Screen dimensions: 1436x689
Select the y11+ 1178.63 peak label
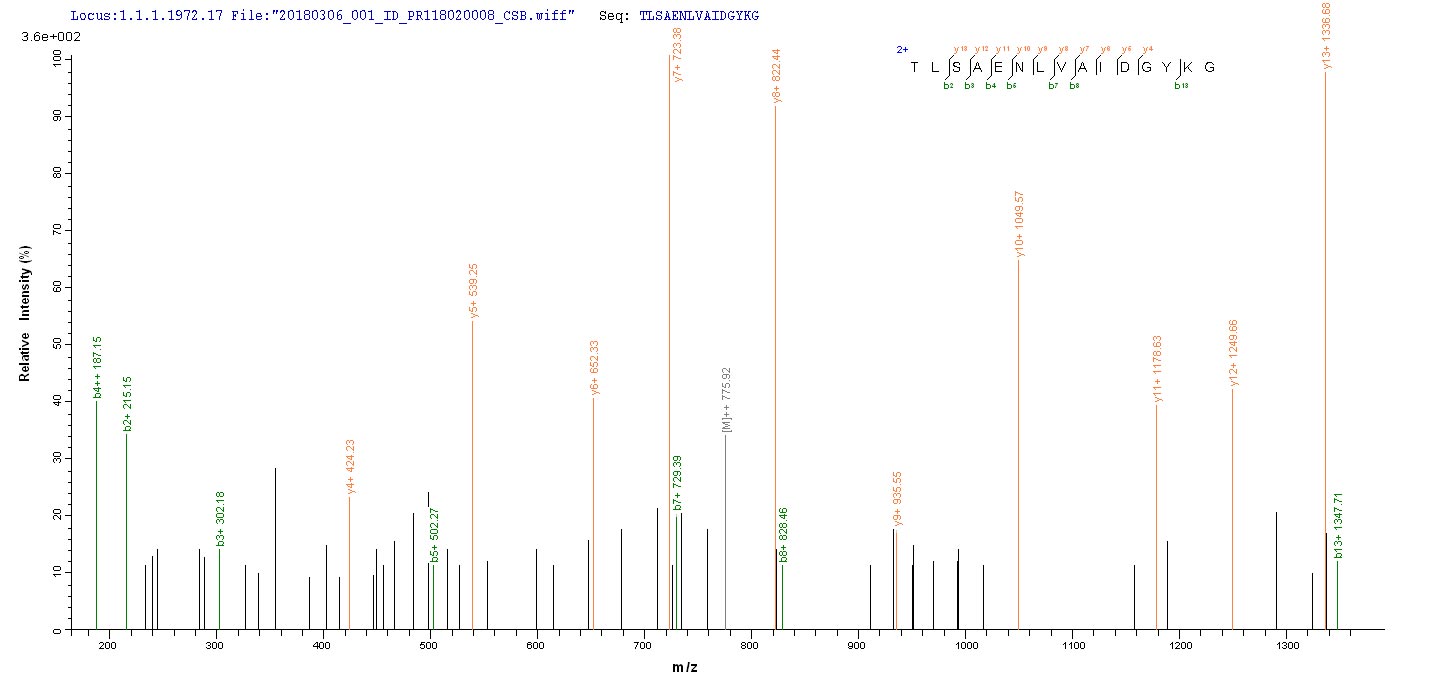tap(1157, 369)
